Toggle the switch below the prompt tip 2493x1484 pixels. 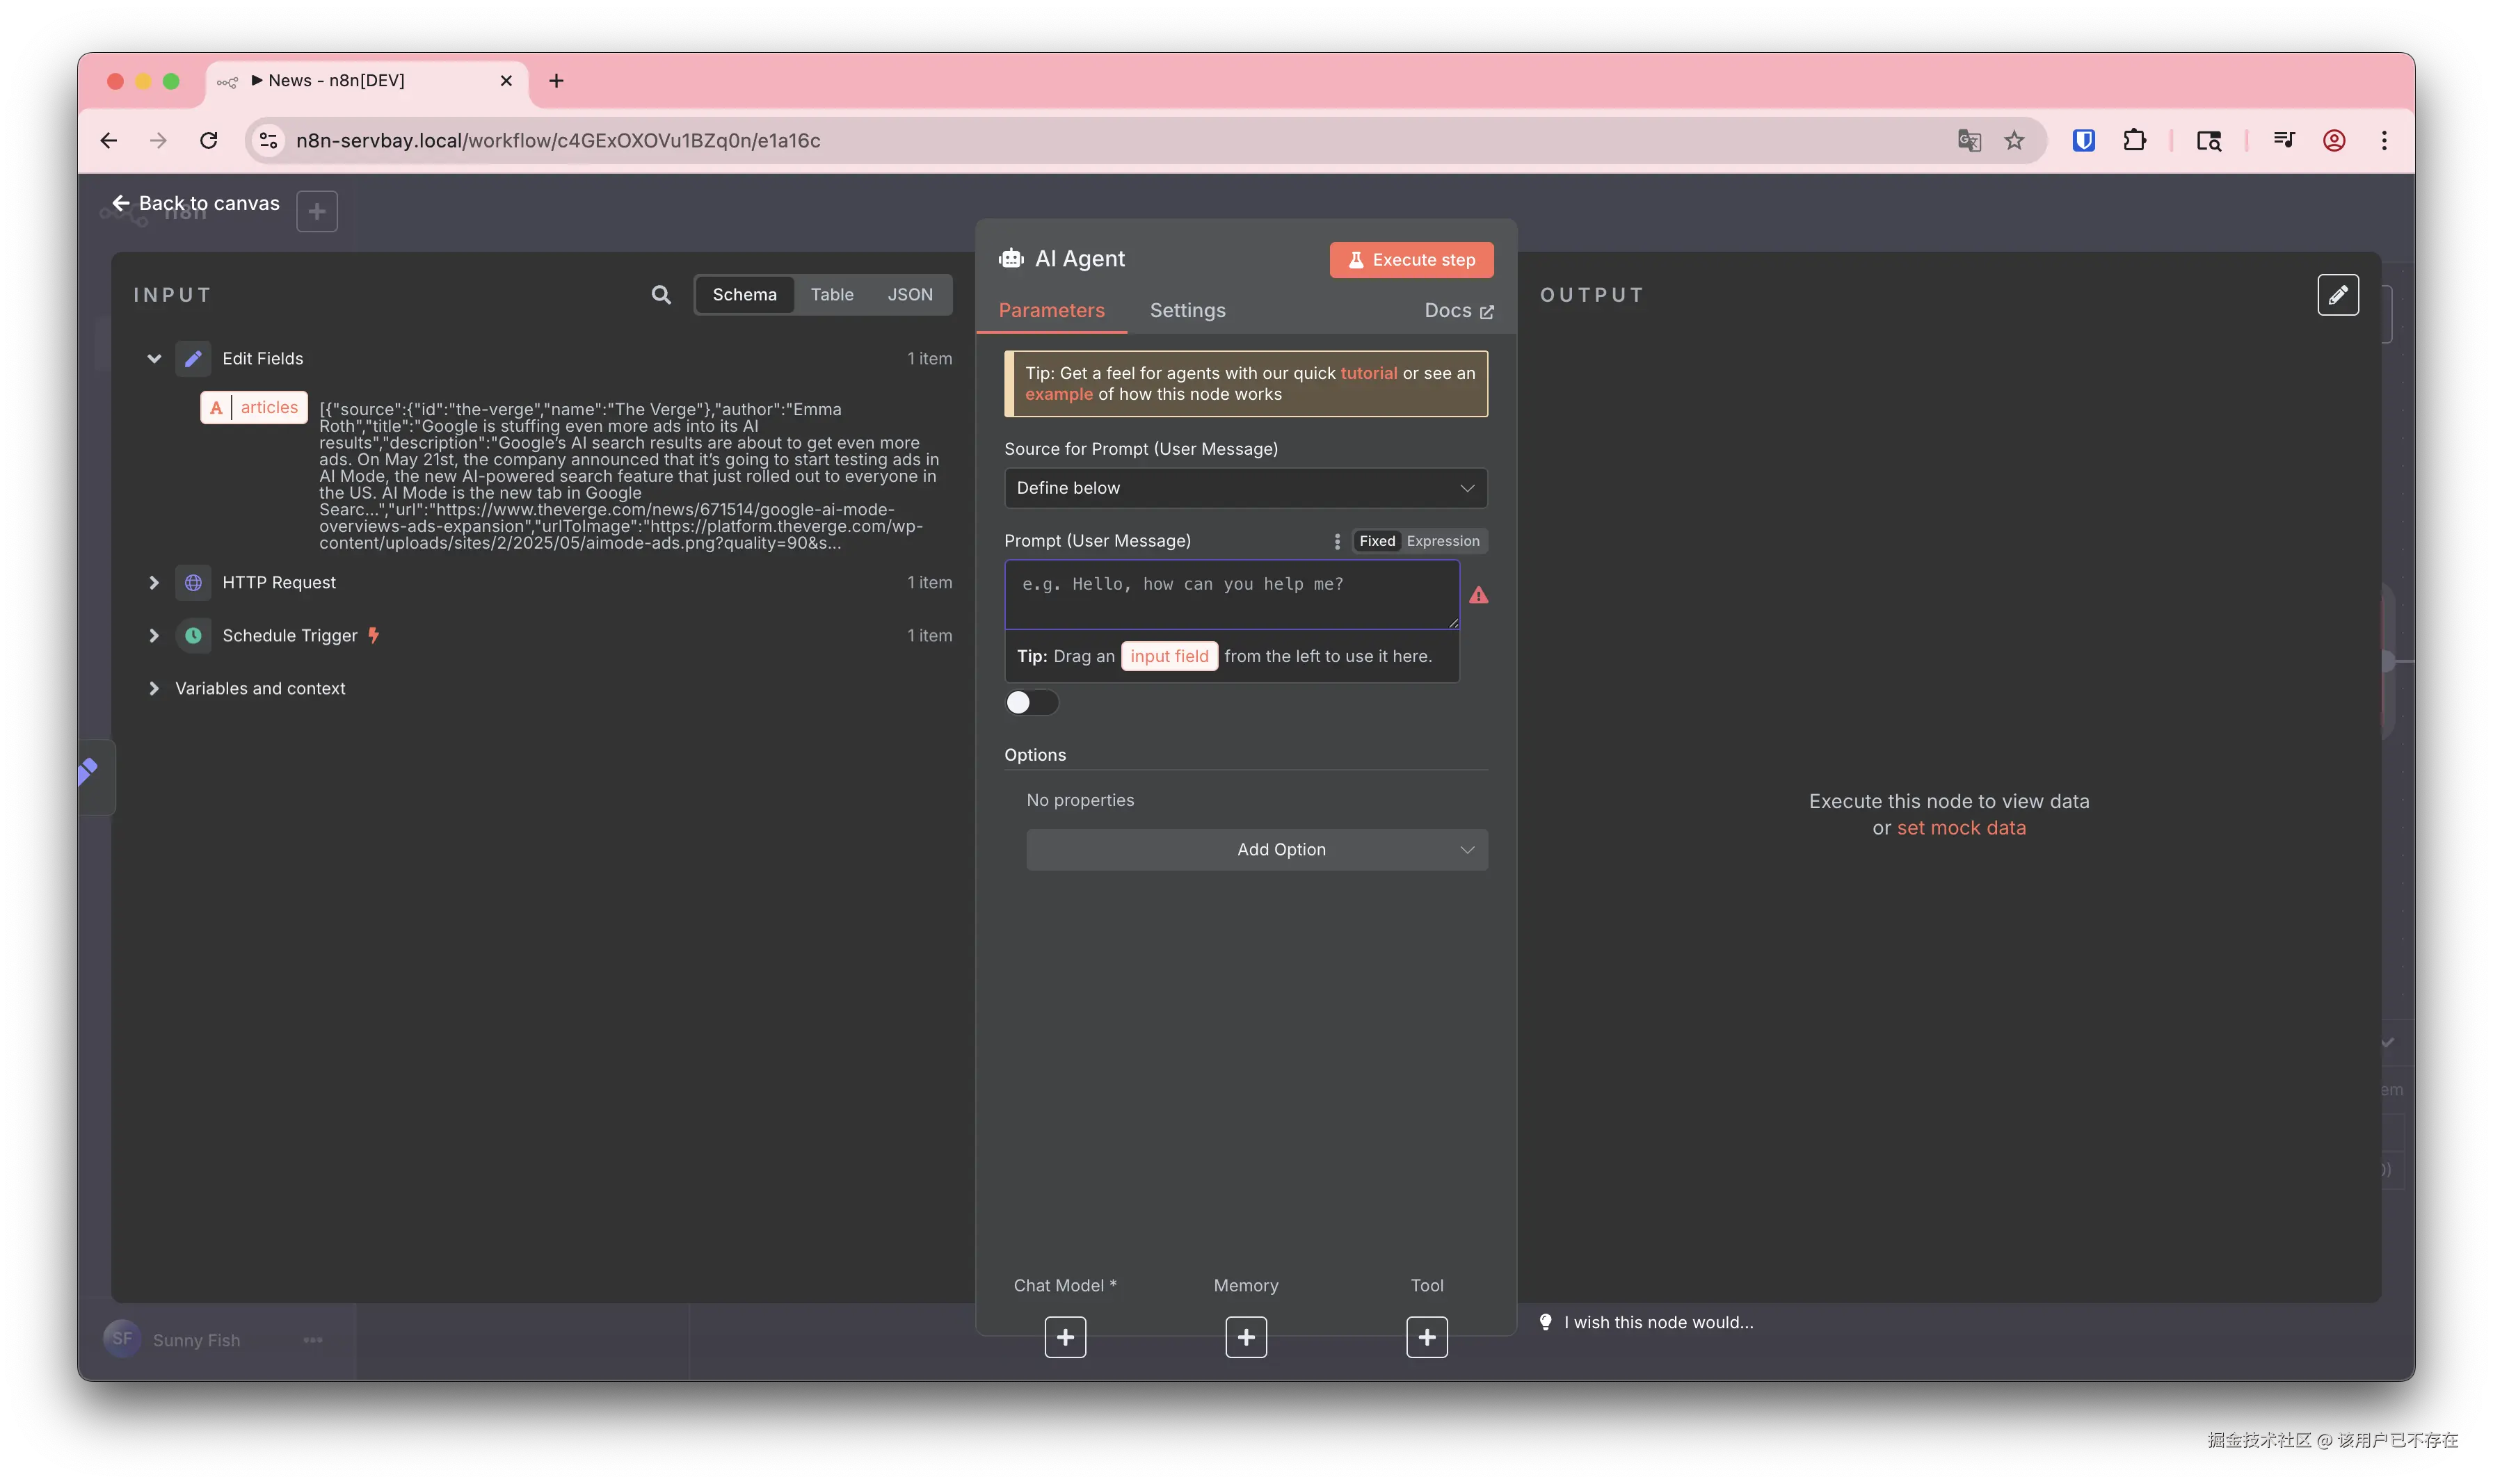1031,703
